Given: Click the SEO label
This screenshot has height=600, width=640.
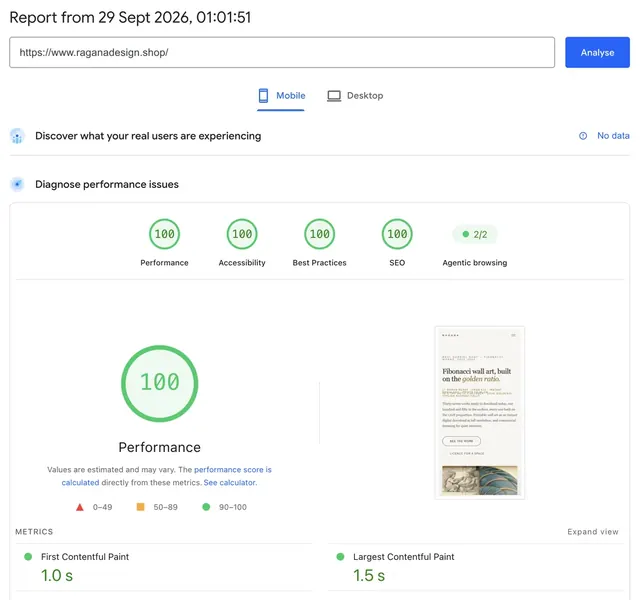Looking at the screenshot, I should pyautogui.click(x=397, y=263).
